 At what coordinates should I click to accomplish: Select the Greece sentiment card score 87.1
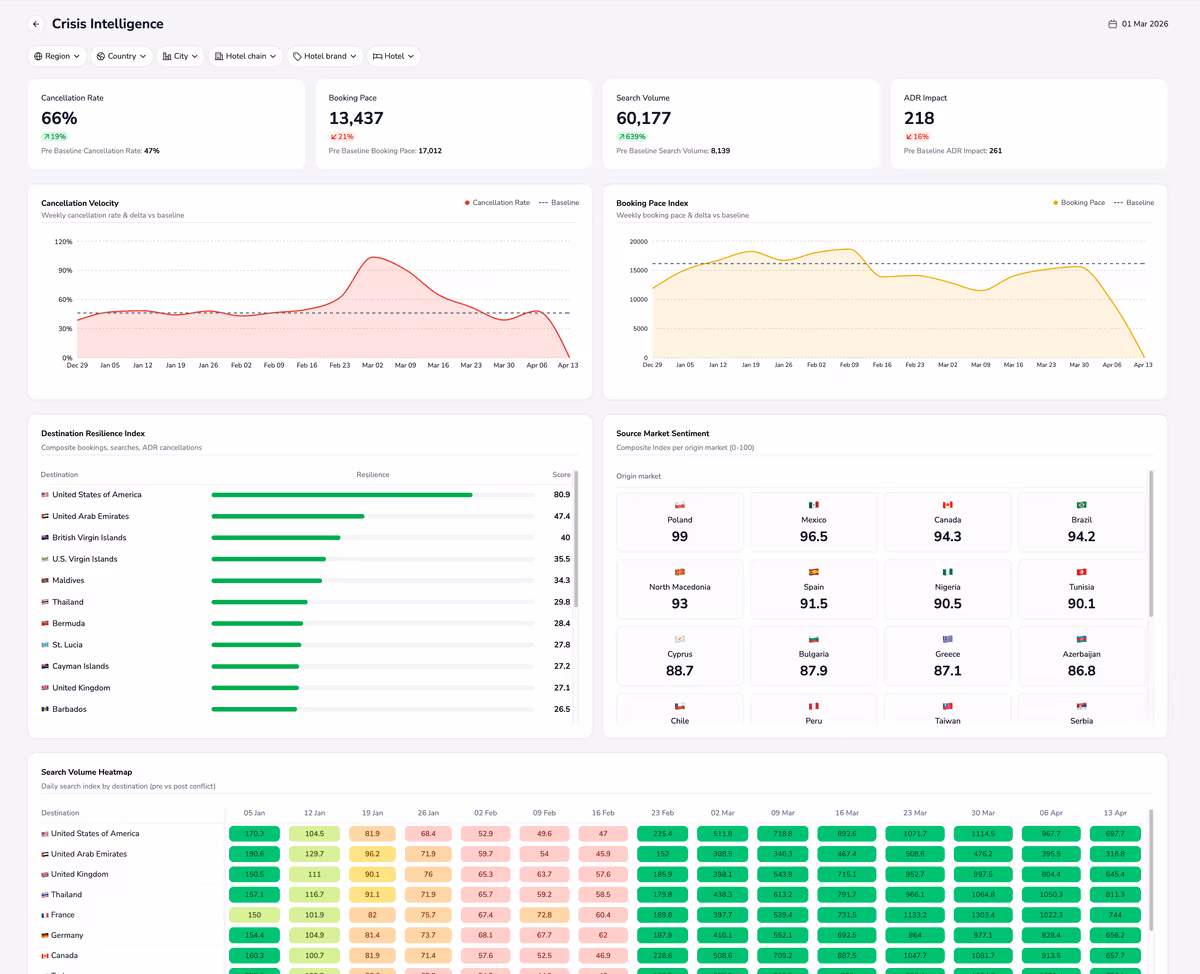[948, 656]
